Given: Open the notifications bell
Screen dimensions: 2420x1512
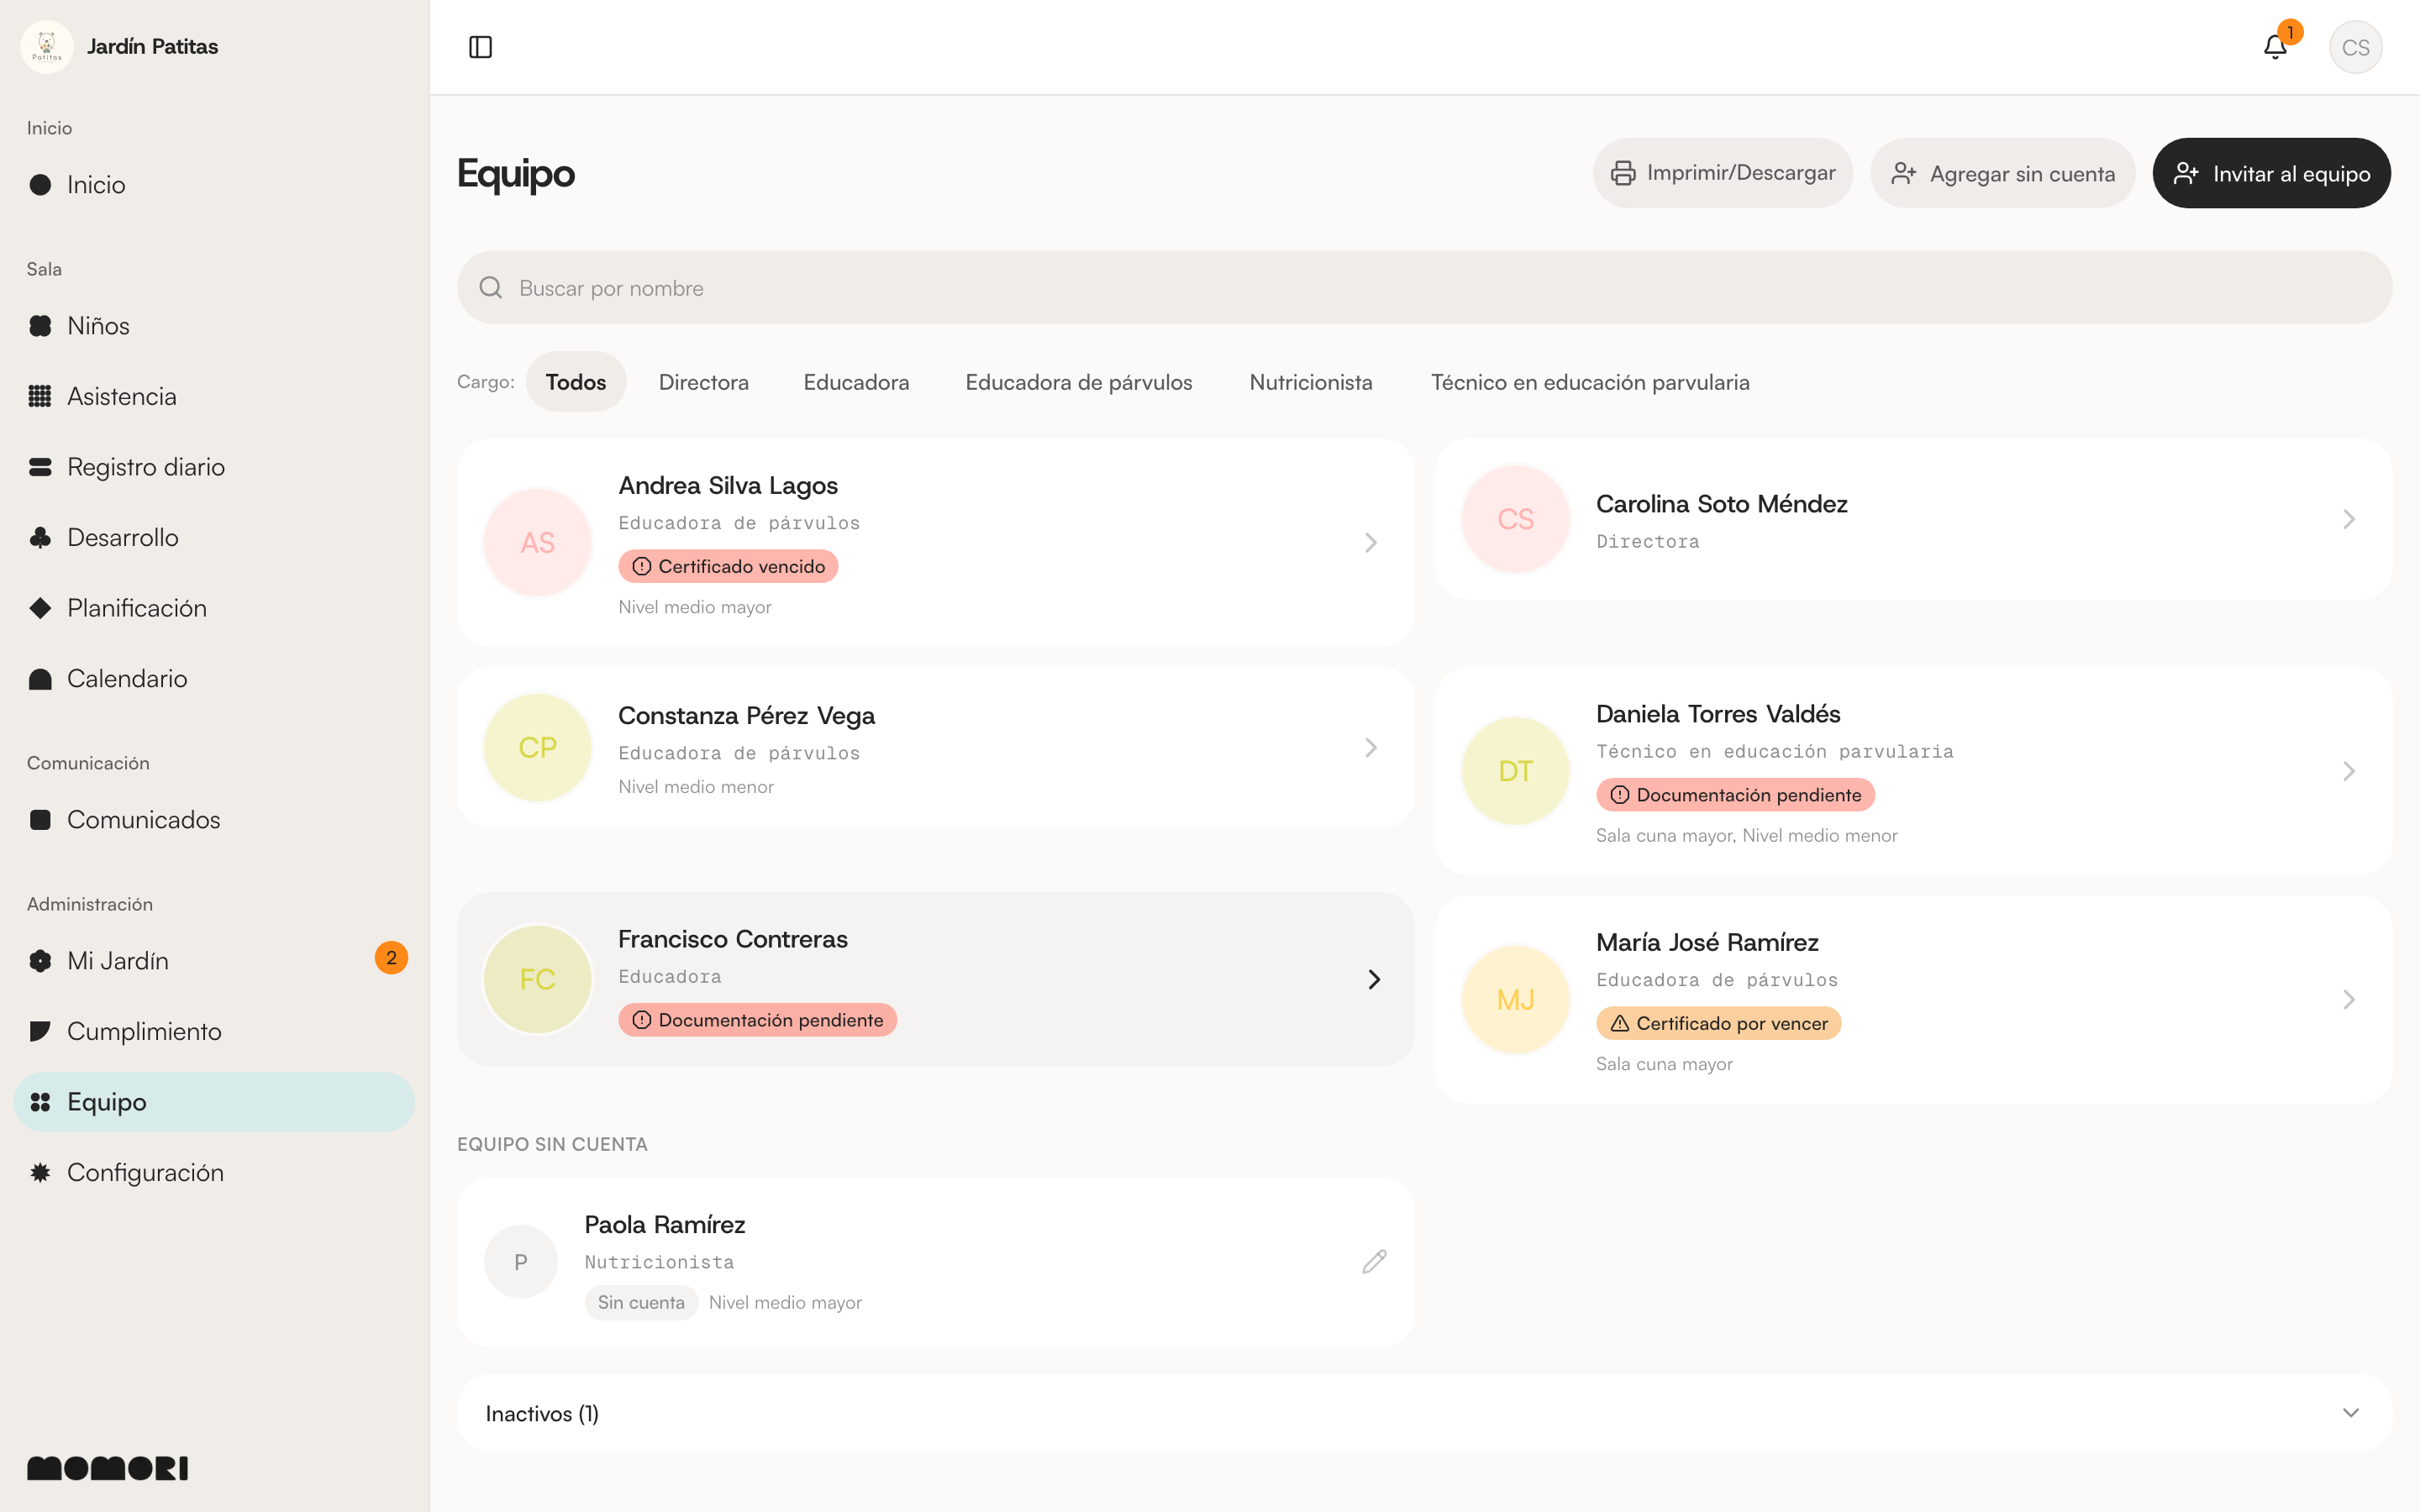Looking at the screenshot, I should click(x=2275, y=47).
